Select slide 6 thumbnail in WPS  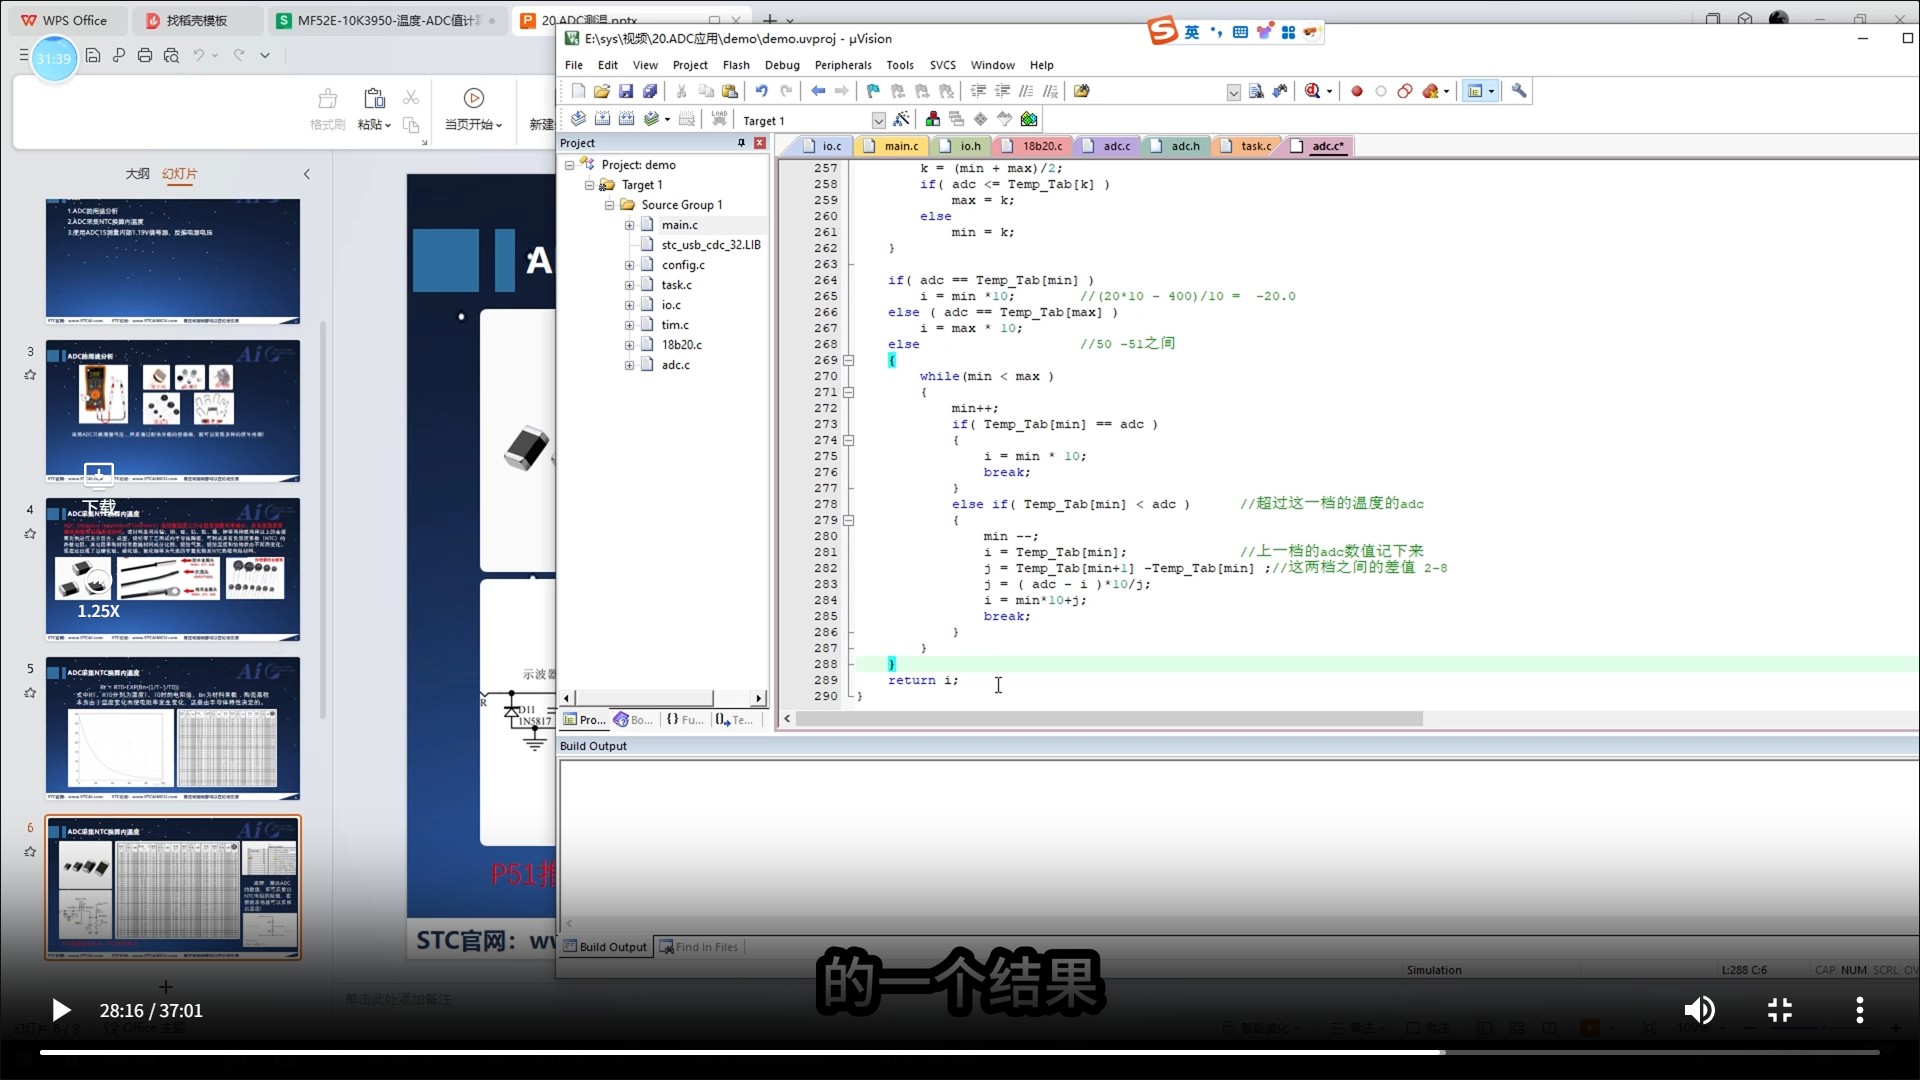(172, 888)
